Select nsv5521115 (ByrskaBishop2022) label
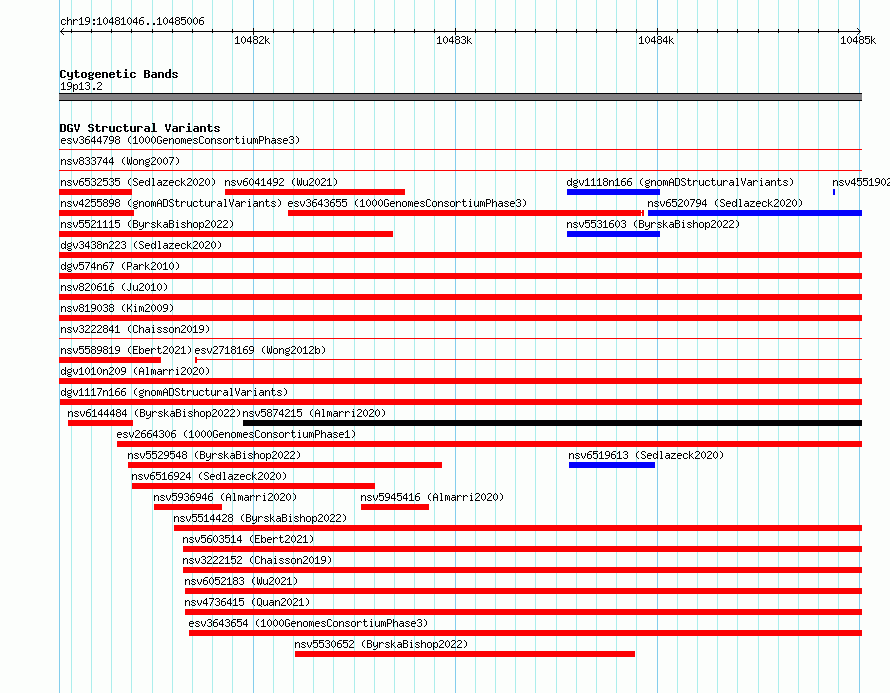Viewport: 890px width, 693px height. click(x=147, y=224)
